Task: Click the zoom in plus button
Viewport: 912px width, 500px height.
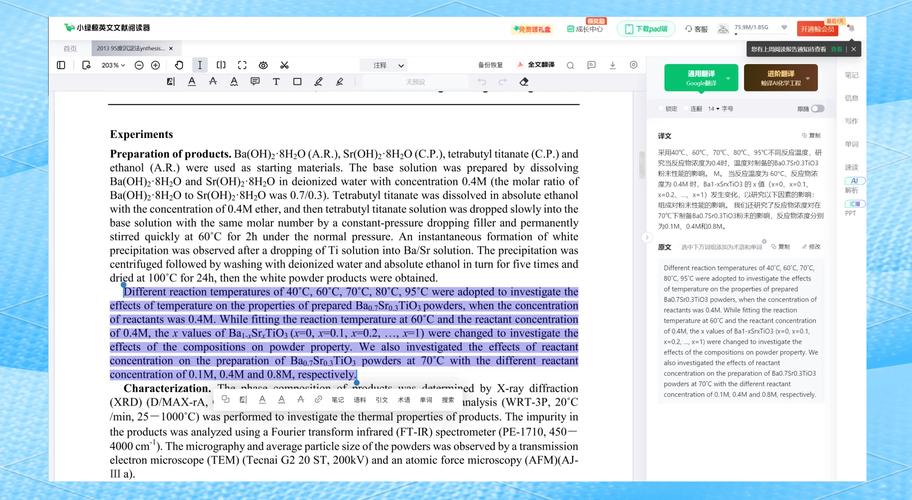Action: pyautogui.click(x=155, y=65)
